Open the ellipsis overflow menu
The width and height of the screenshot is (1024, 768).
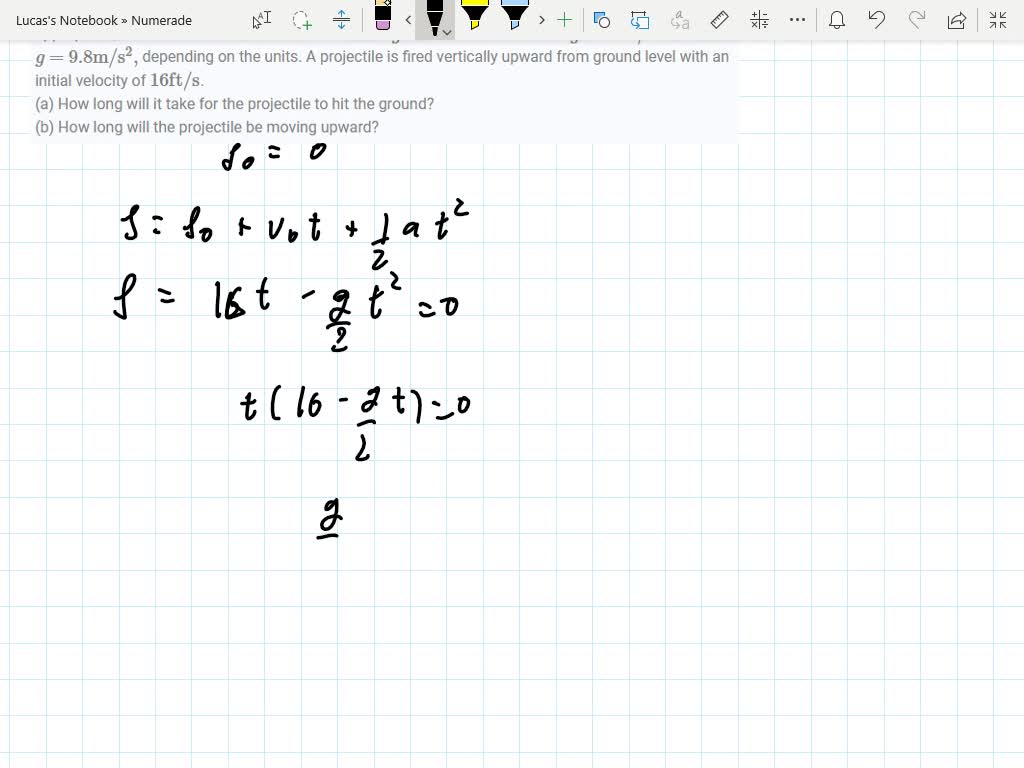[797, 20]
